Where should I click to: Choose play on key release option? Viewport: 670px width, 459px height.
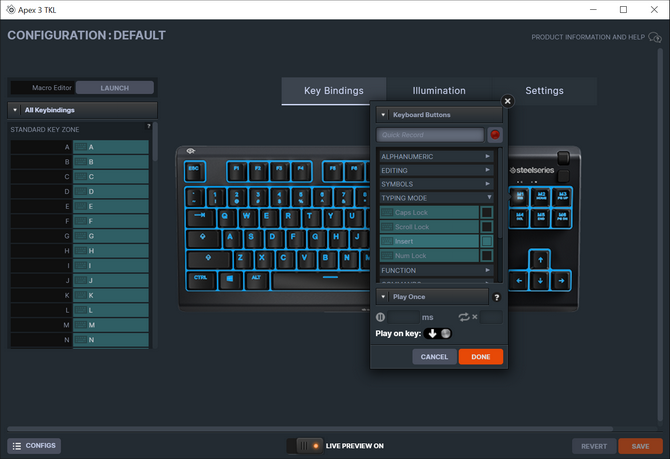pyautogui.click(x=445, y=333)
